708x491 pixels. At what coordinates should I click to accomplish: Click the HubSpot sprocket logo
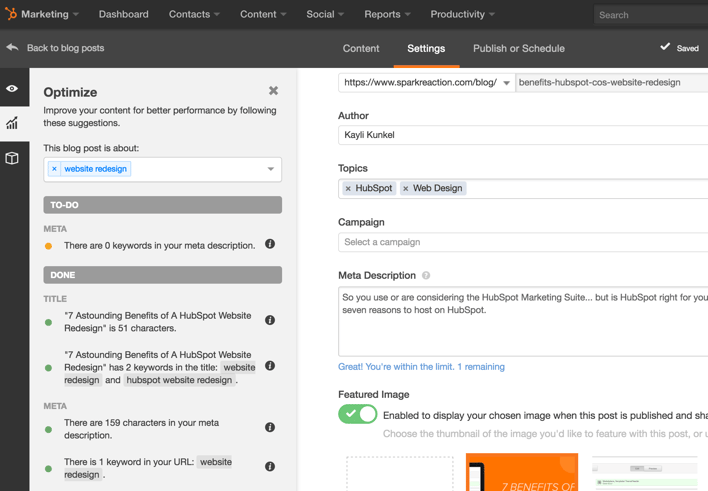(x=11, y=14)
